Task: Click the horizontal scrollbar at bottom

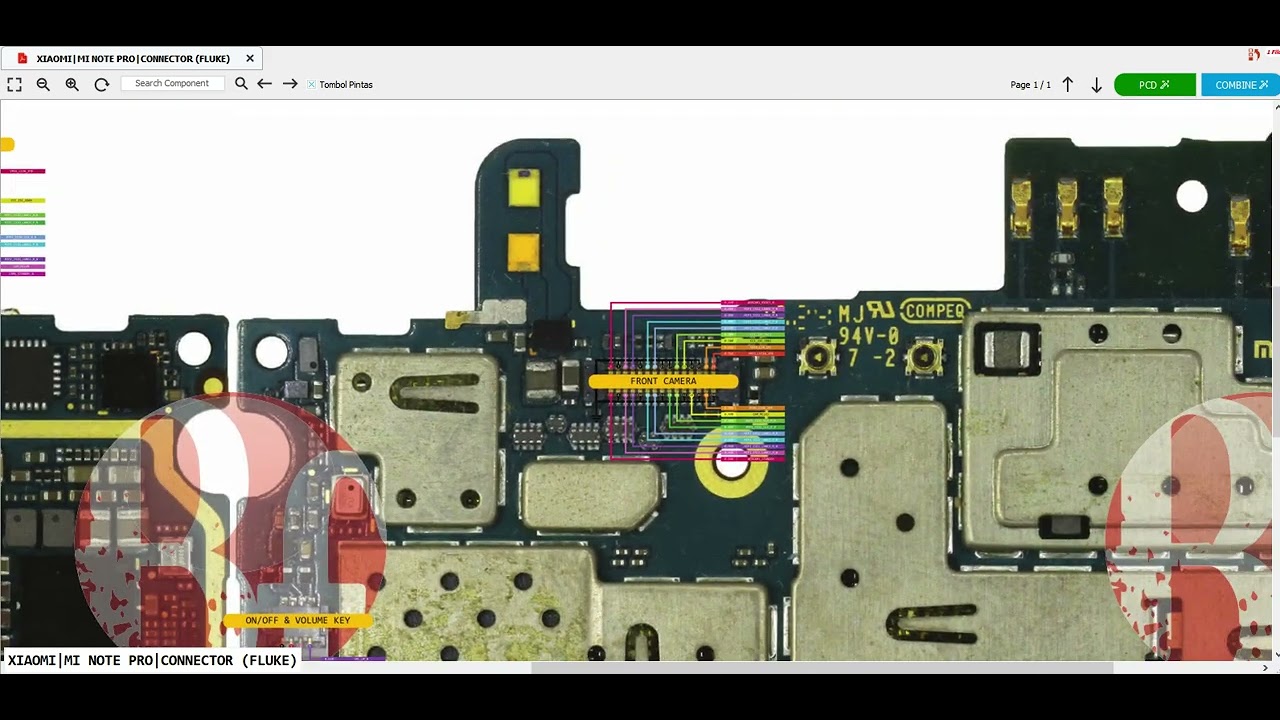Action: (822, 667)
